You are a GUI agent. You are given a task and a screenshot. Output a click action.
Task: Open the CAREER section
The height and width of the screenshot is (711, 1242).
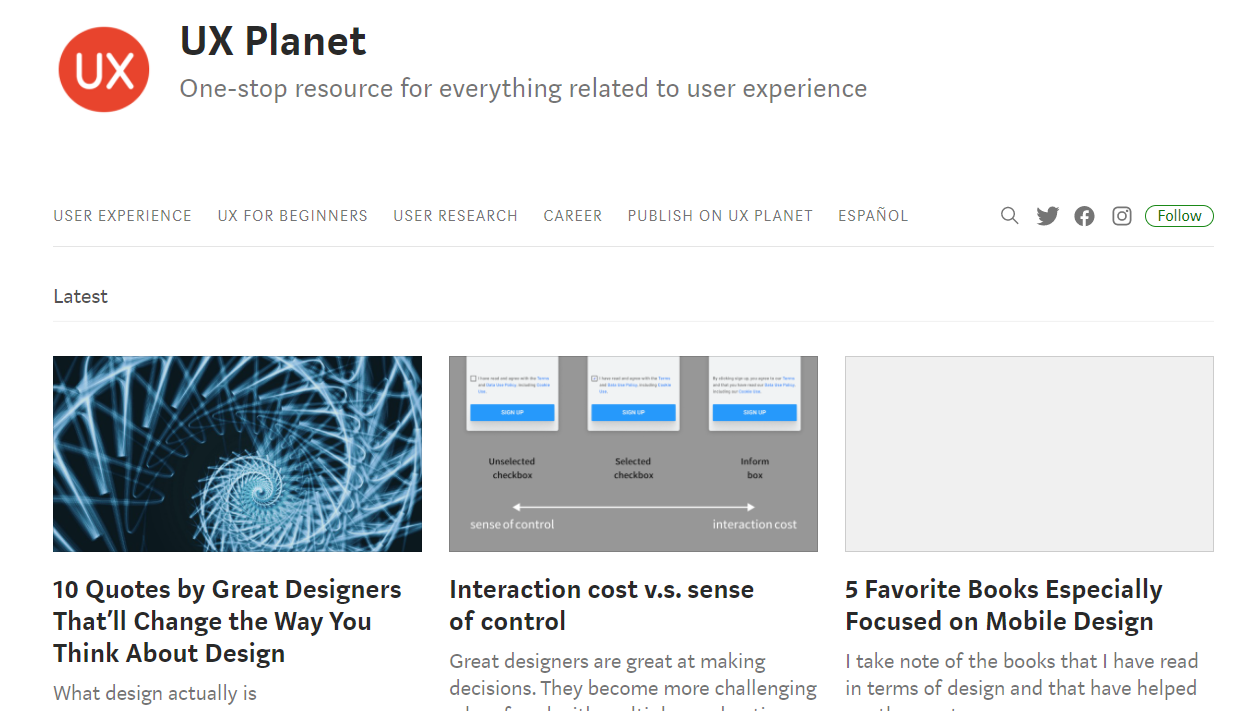coord(573,216)
